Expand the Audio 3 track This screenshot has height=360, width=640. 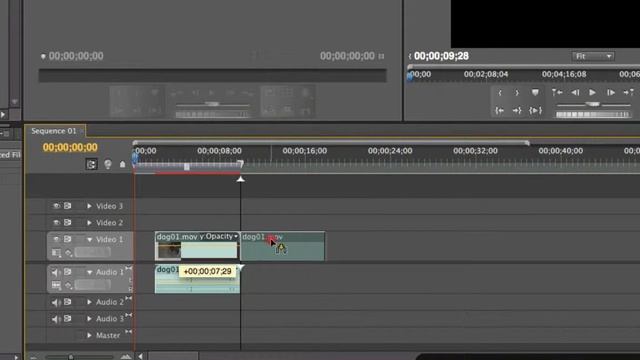click(89, 319)
